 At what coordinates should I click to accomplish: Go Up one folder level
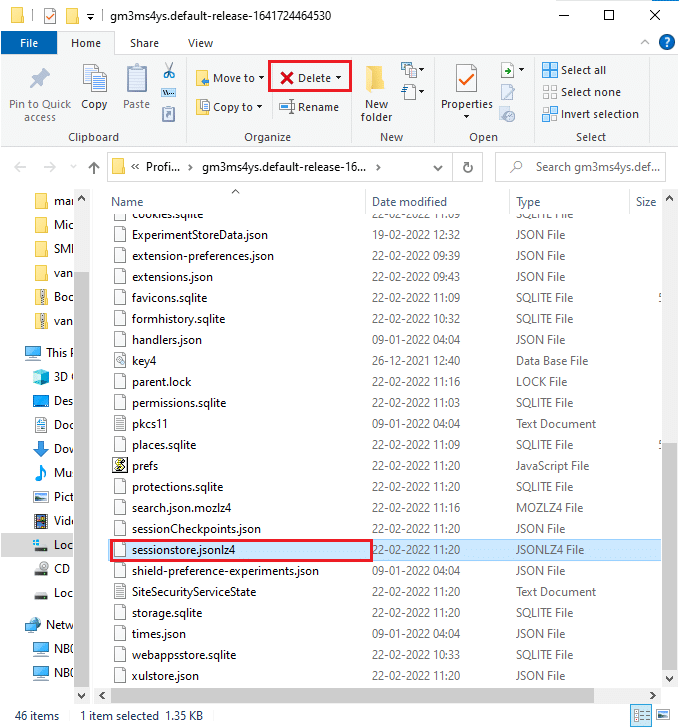coord(94,167)
